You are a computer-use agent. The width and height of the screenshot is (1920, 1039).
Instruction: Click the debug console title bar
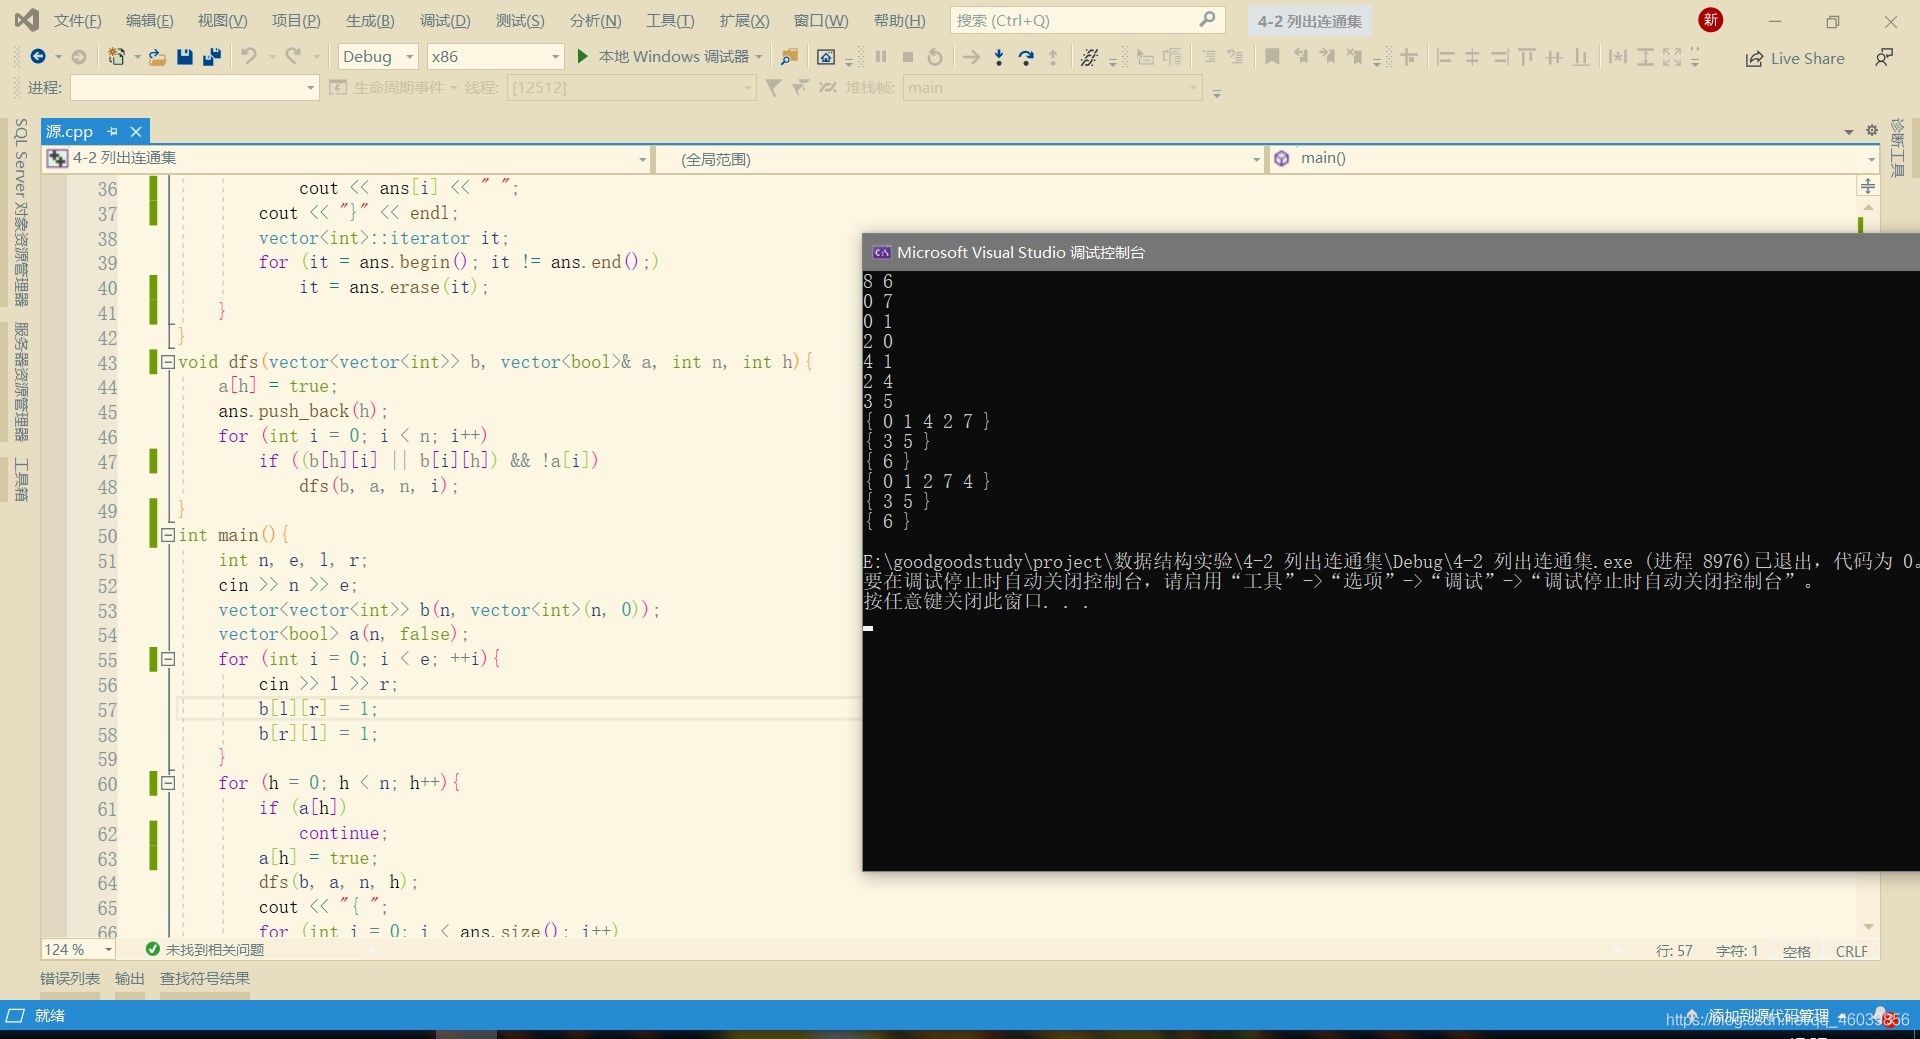[x=1390, y=252]
